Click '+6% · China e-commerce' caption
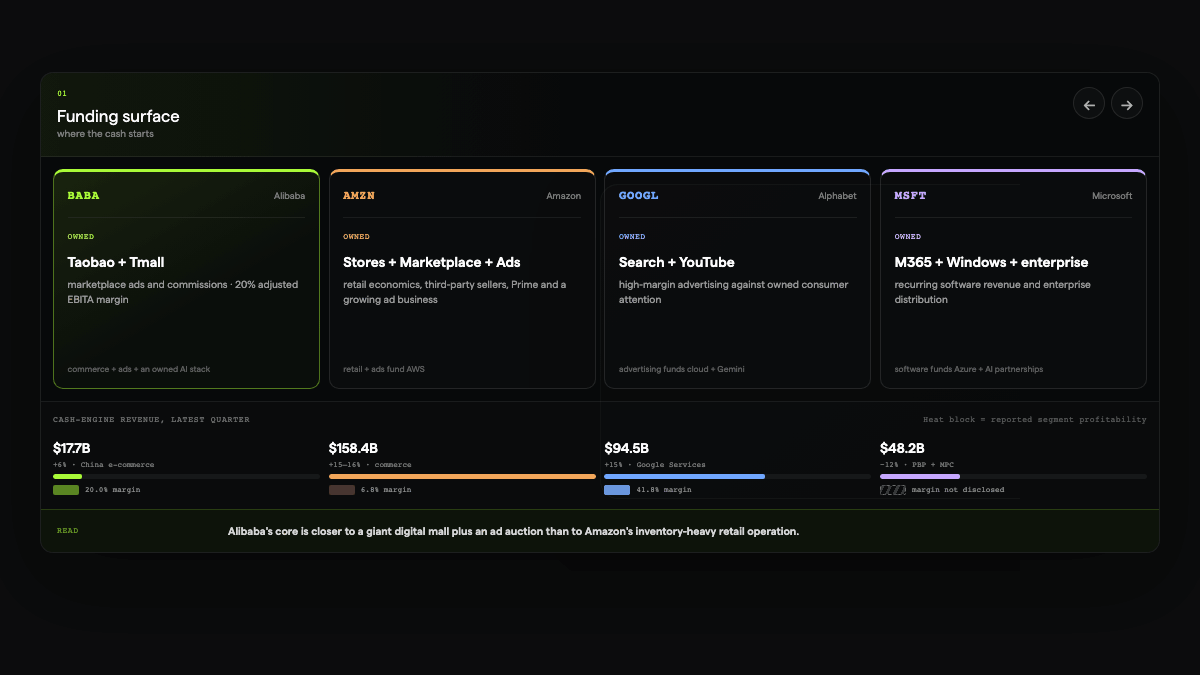 [x=104, y=465]
